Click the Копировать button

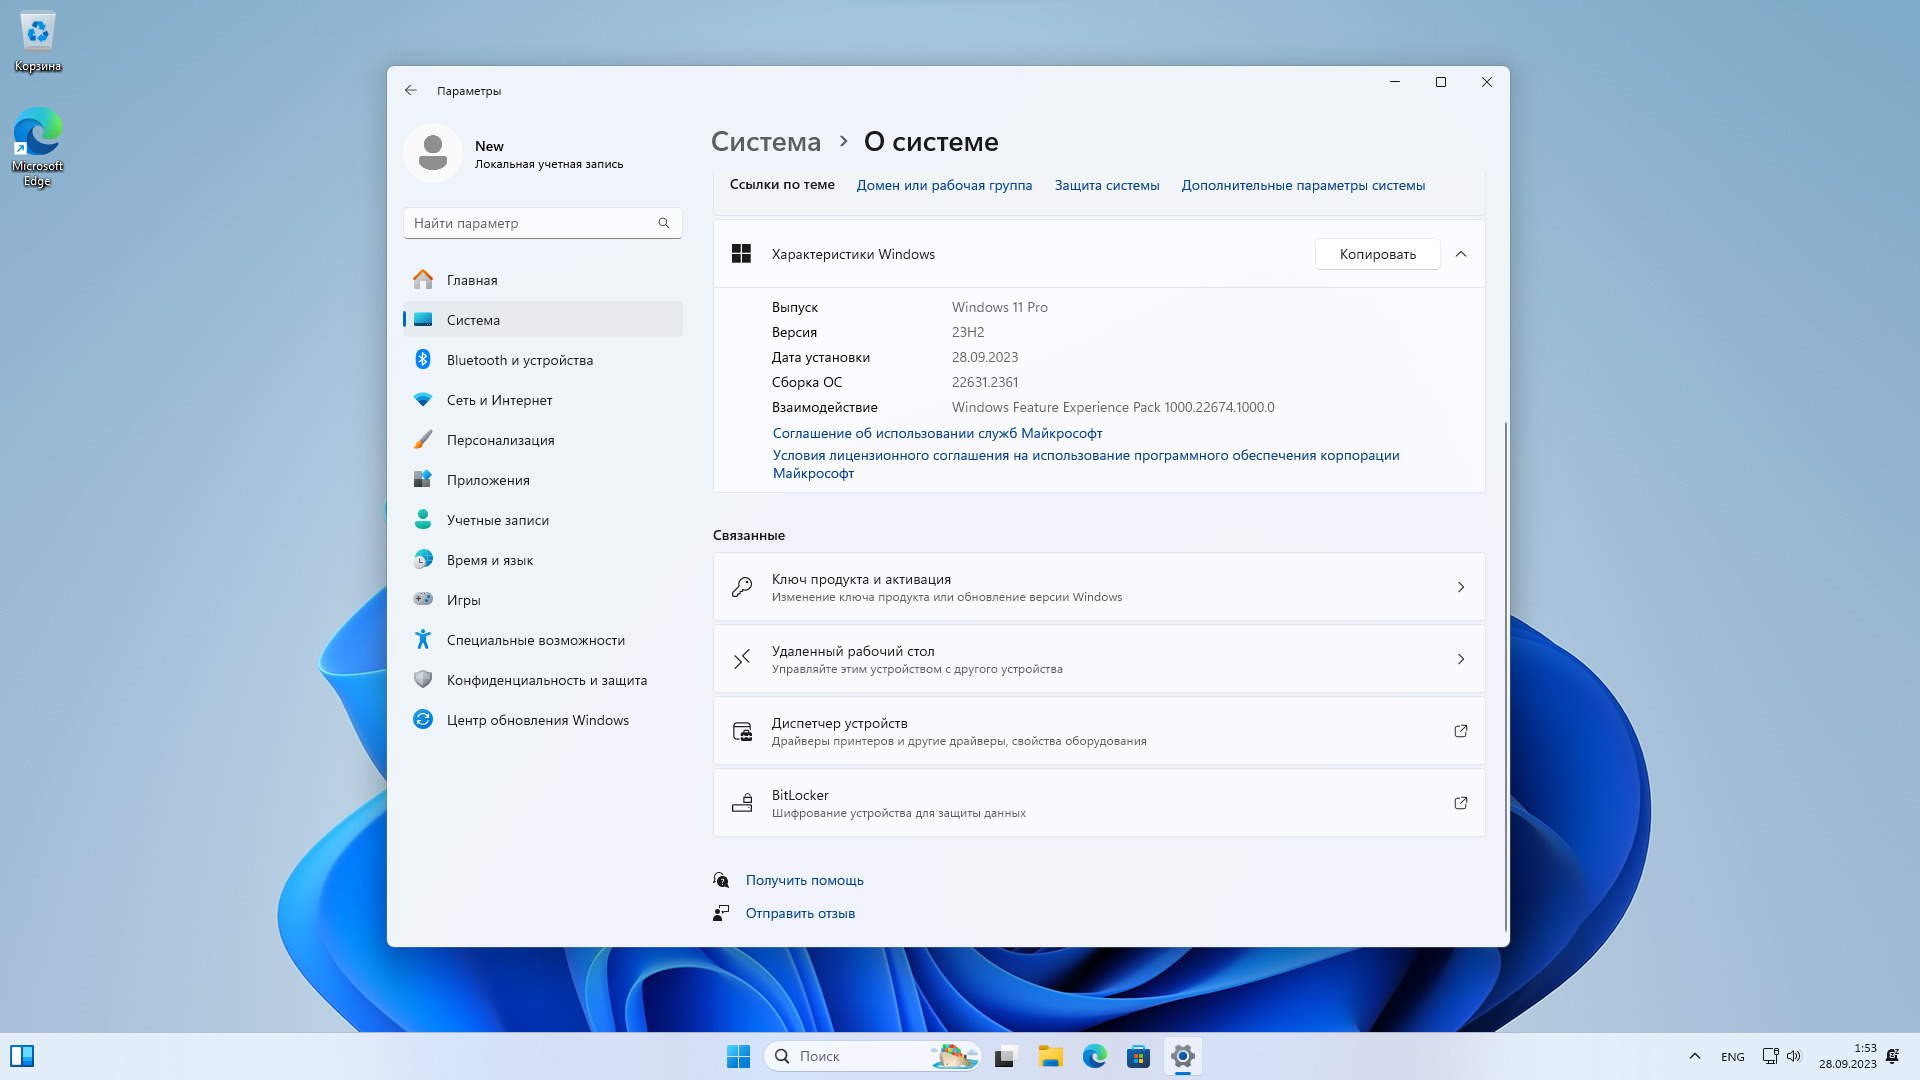click(x=1377, y=254)
